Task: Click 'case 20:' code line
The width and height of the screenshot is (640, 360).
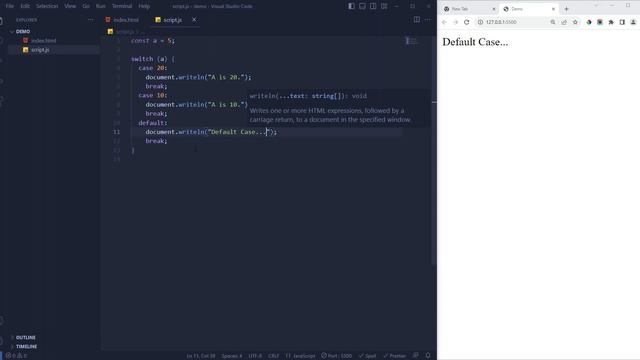Action: pyautogui.click(x=153, y=68)
